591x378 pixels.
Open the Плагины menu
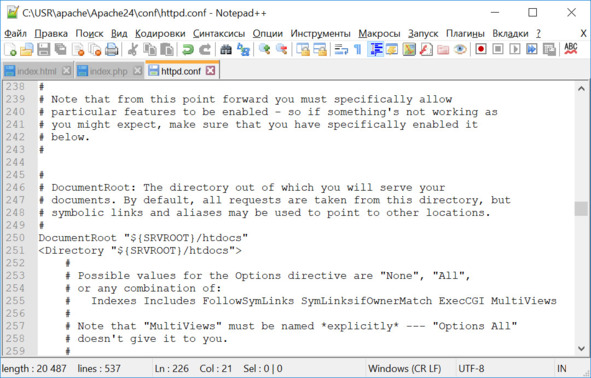tap(465, 34)
